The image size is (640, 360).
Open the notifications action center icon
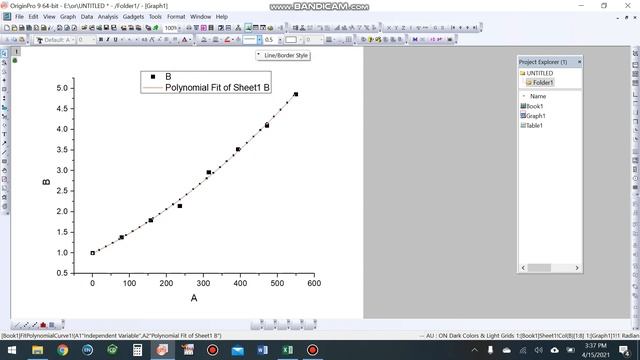[x=624, y=350]
